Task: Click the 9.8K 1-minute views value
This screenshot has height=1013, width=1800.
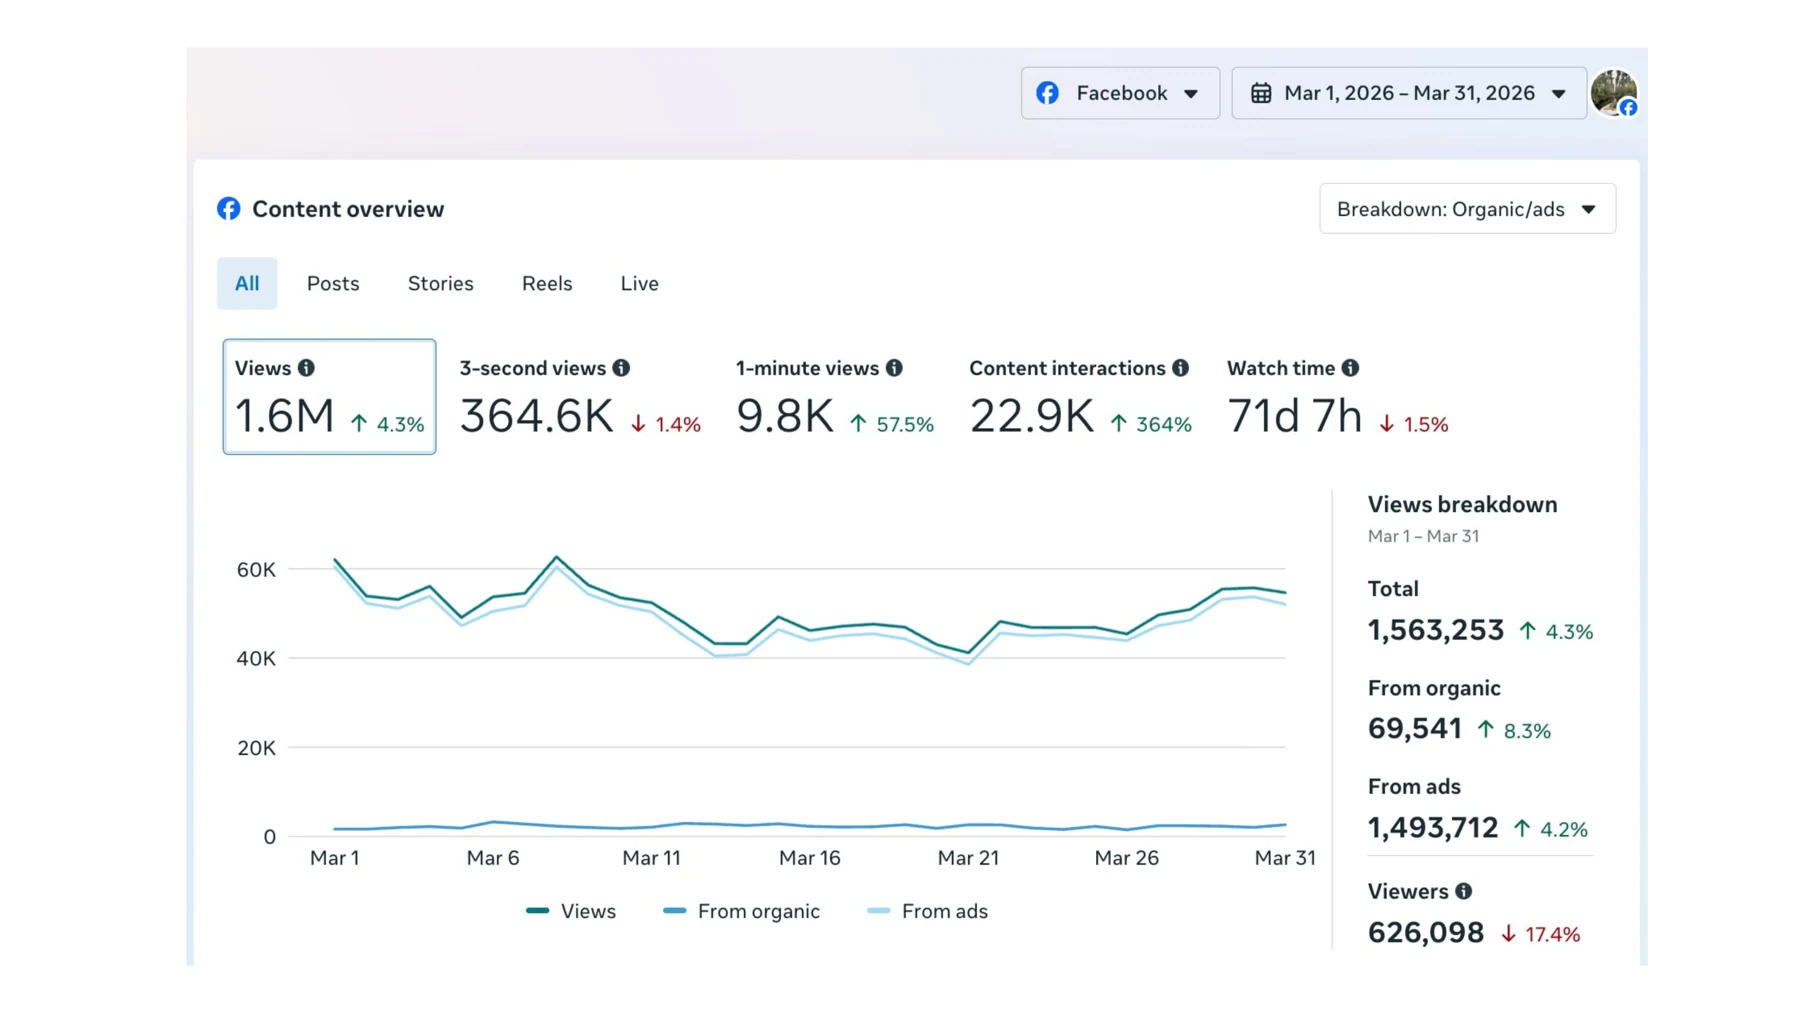Action: [785, 416]
